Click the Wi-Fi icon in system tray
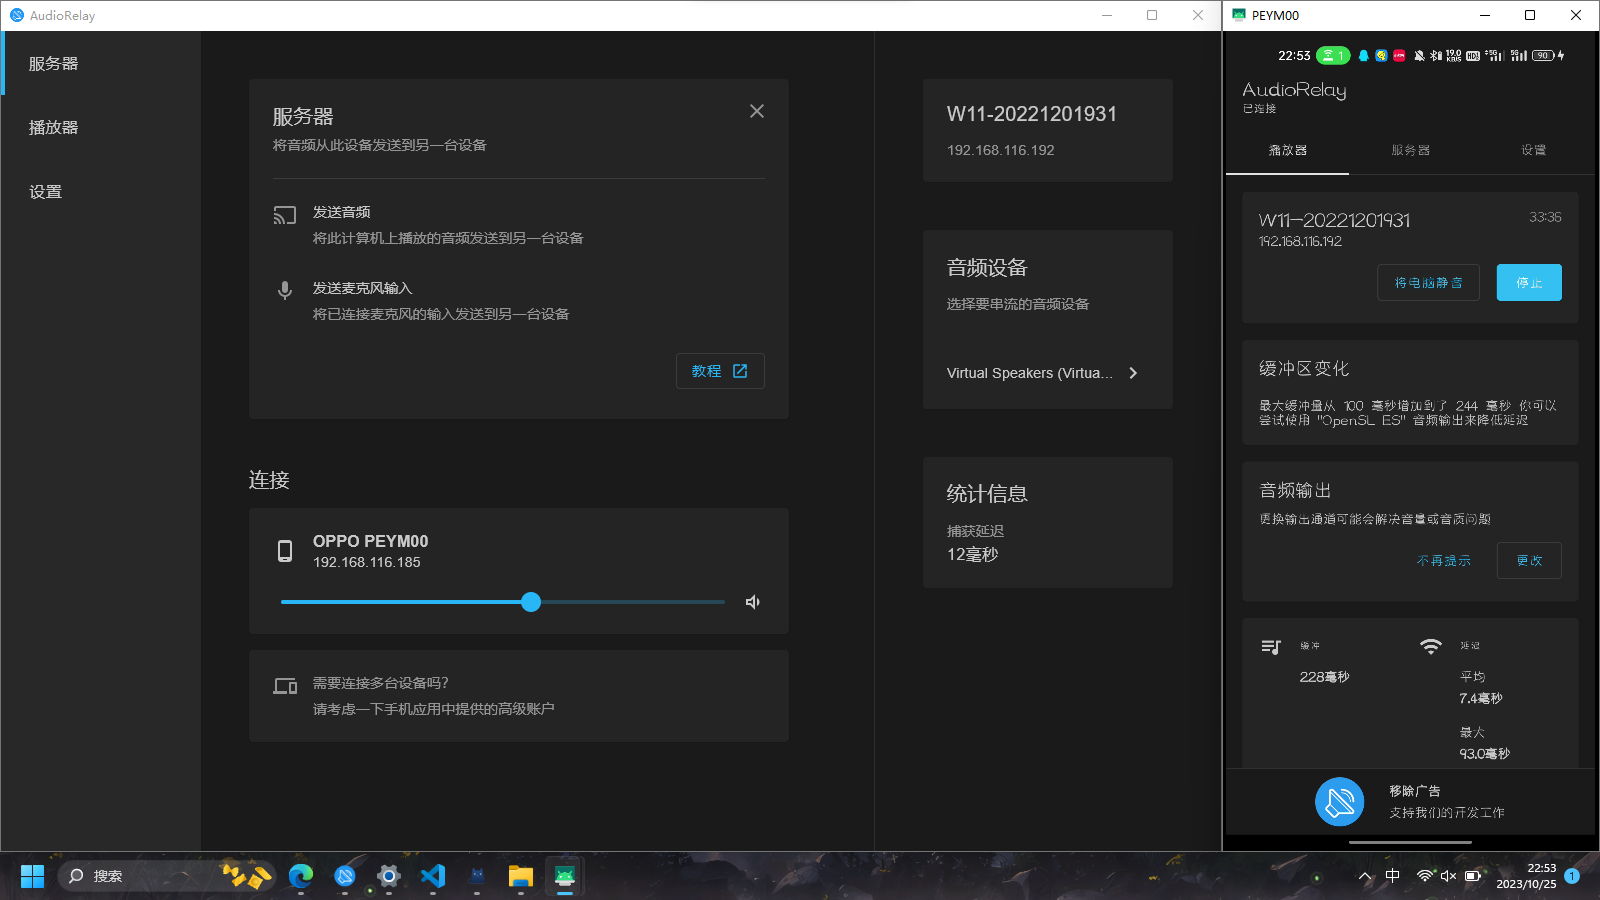 click(x=1425, y=876)
